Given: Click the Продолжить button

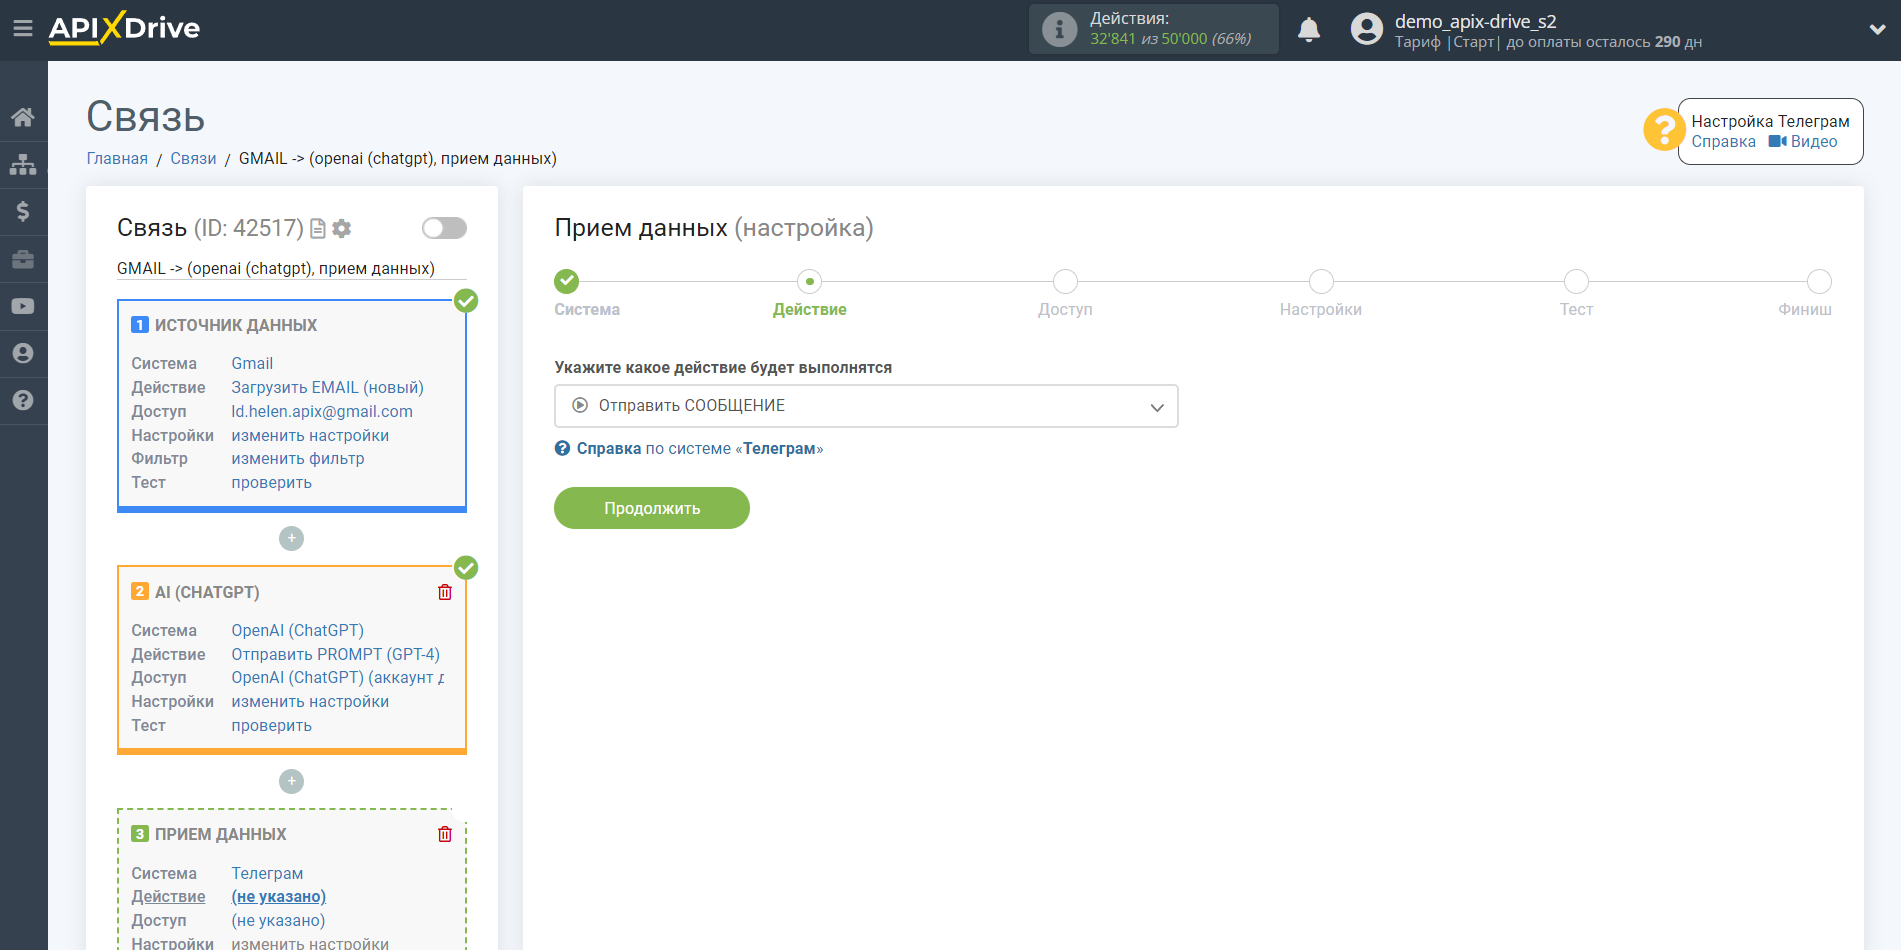Looking at the screenshot, I should pyautogui.click(x=652, y=508).
